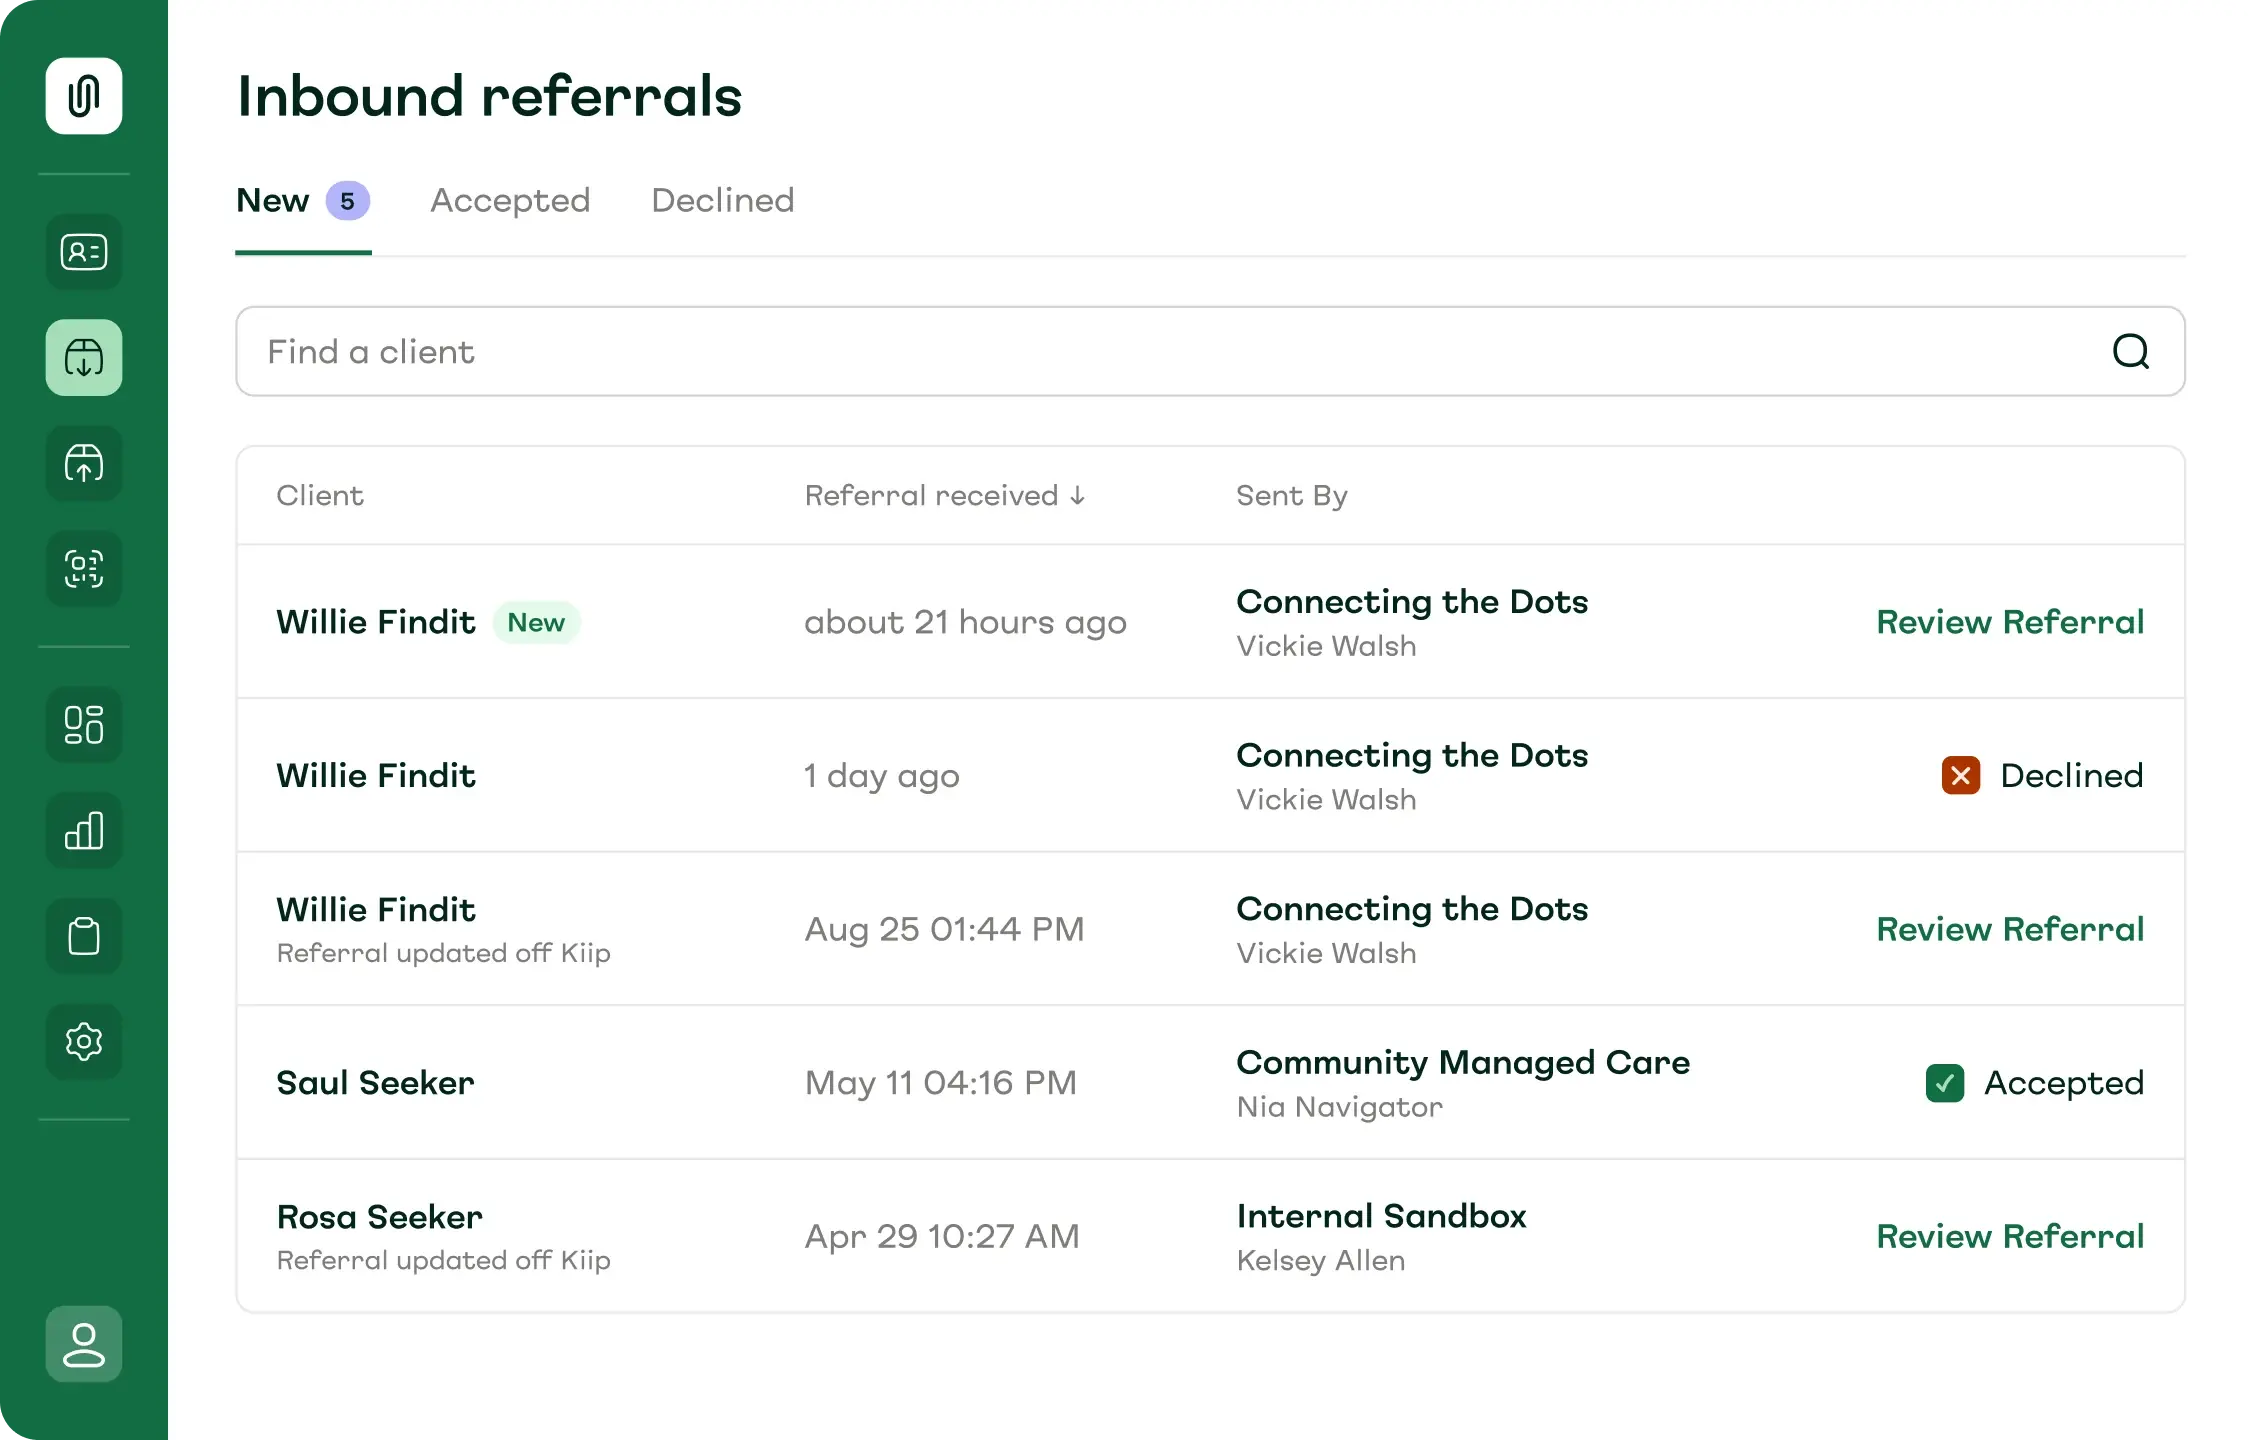This screenshot has width=2256, height=1440.
Task: Click the face scan icon in sidebar
Action: coord(84,569)
